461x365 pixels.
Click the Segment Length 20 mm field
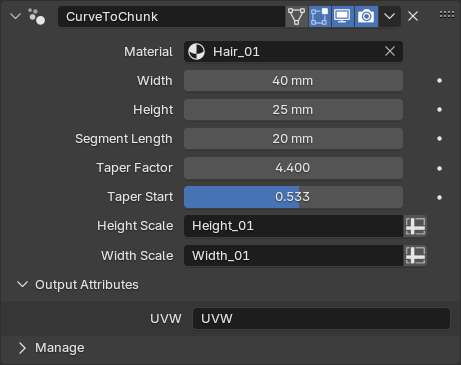pyautogui.click(x=293, y=139)
